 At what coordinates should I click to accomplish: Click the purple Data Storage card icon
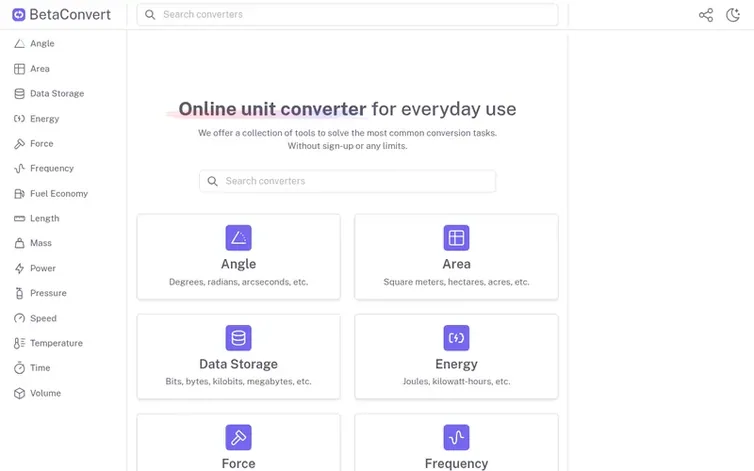pyautogui.click(x=239, y=338)
